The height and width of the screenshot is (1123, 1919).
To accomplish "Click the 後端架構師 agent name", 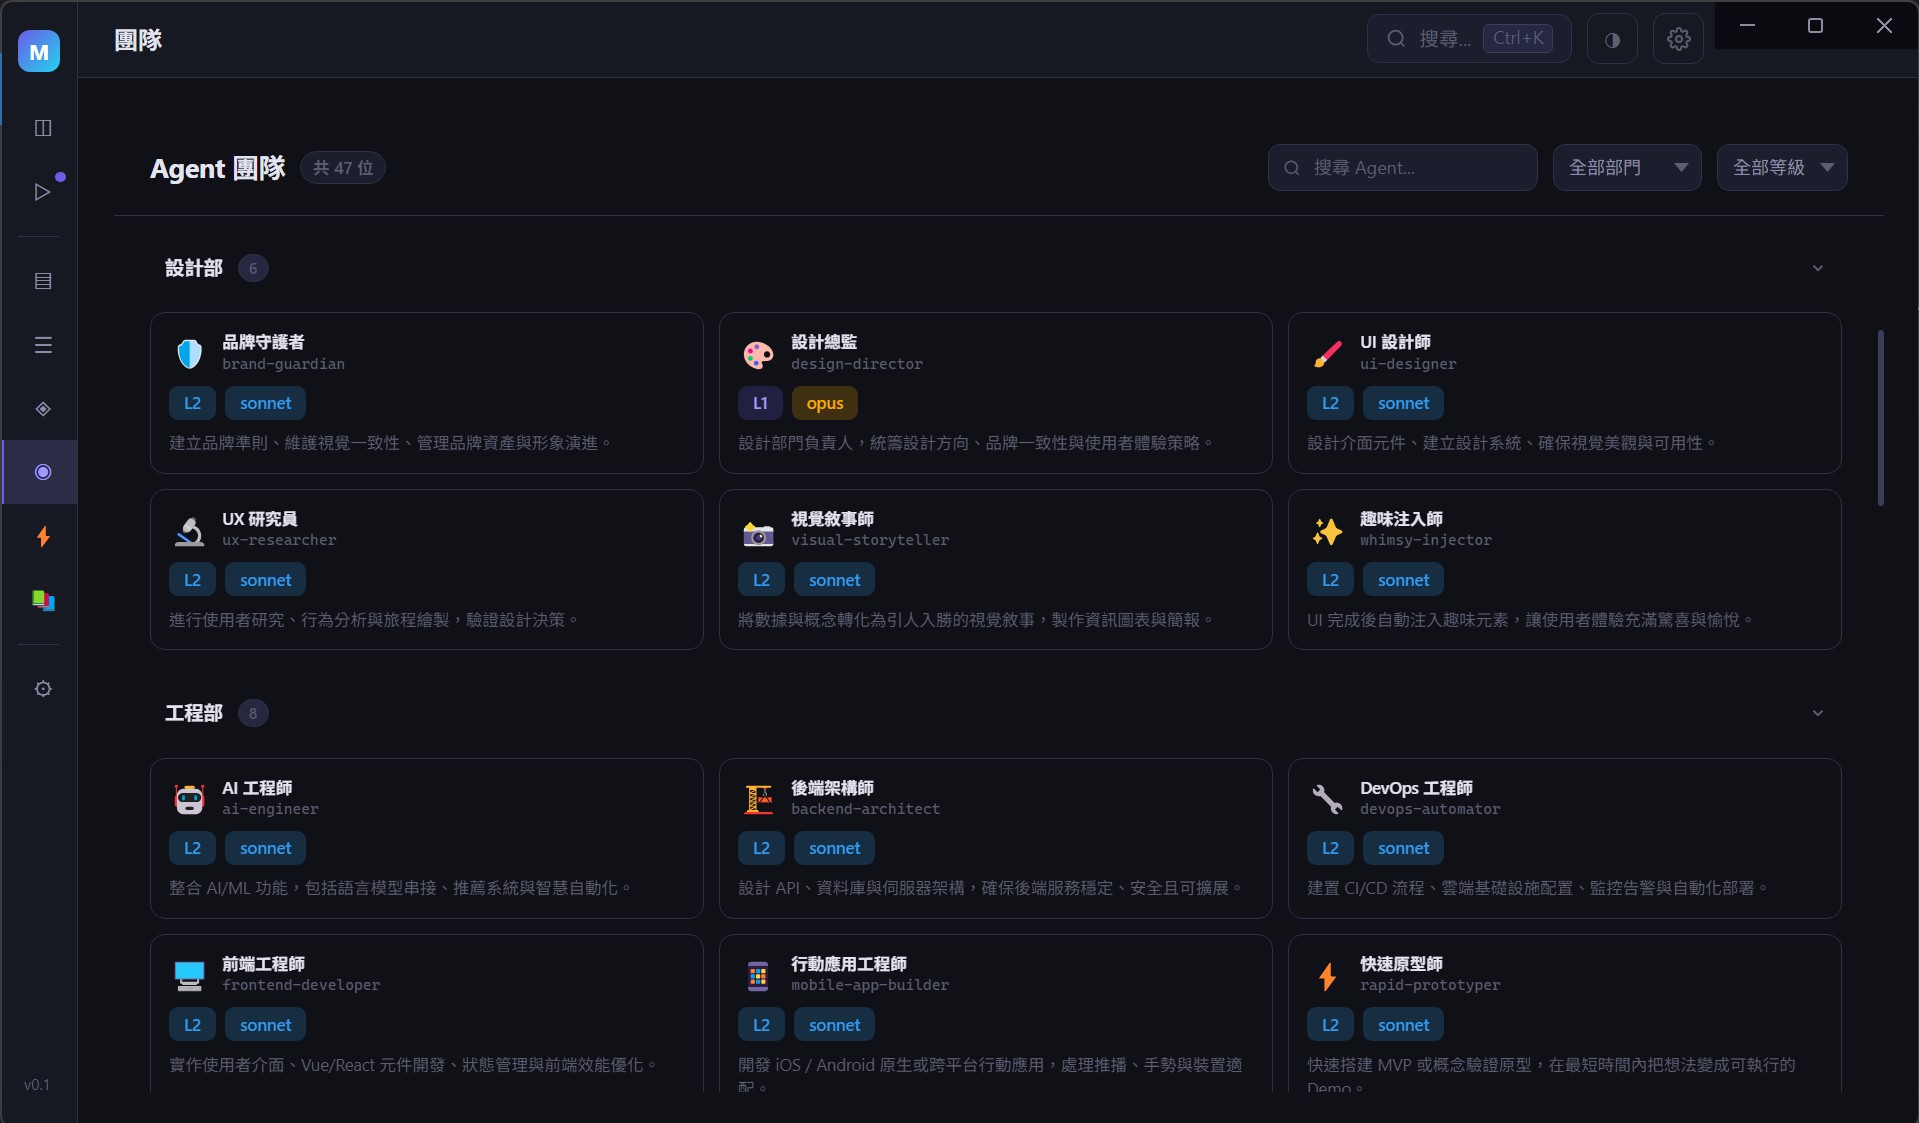I will [832, 788].
